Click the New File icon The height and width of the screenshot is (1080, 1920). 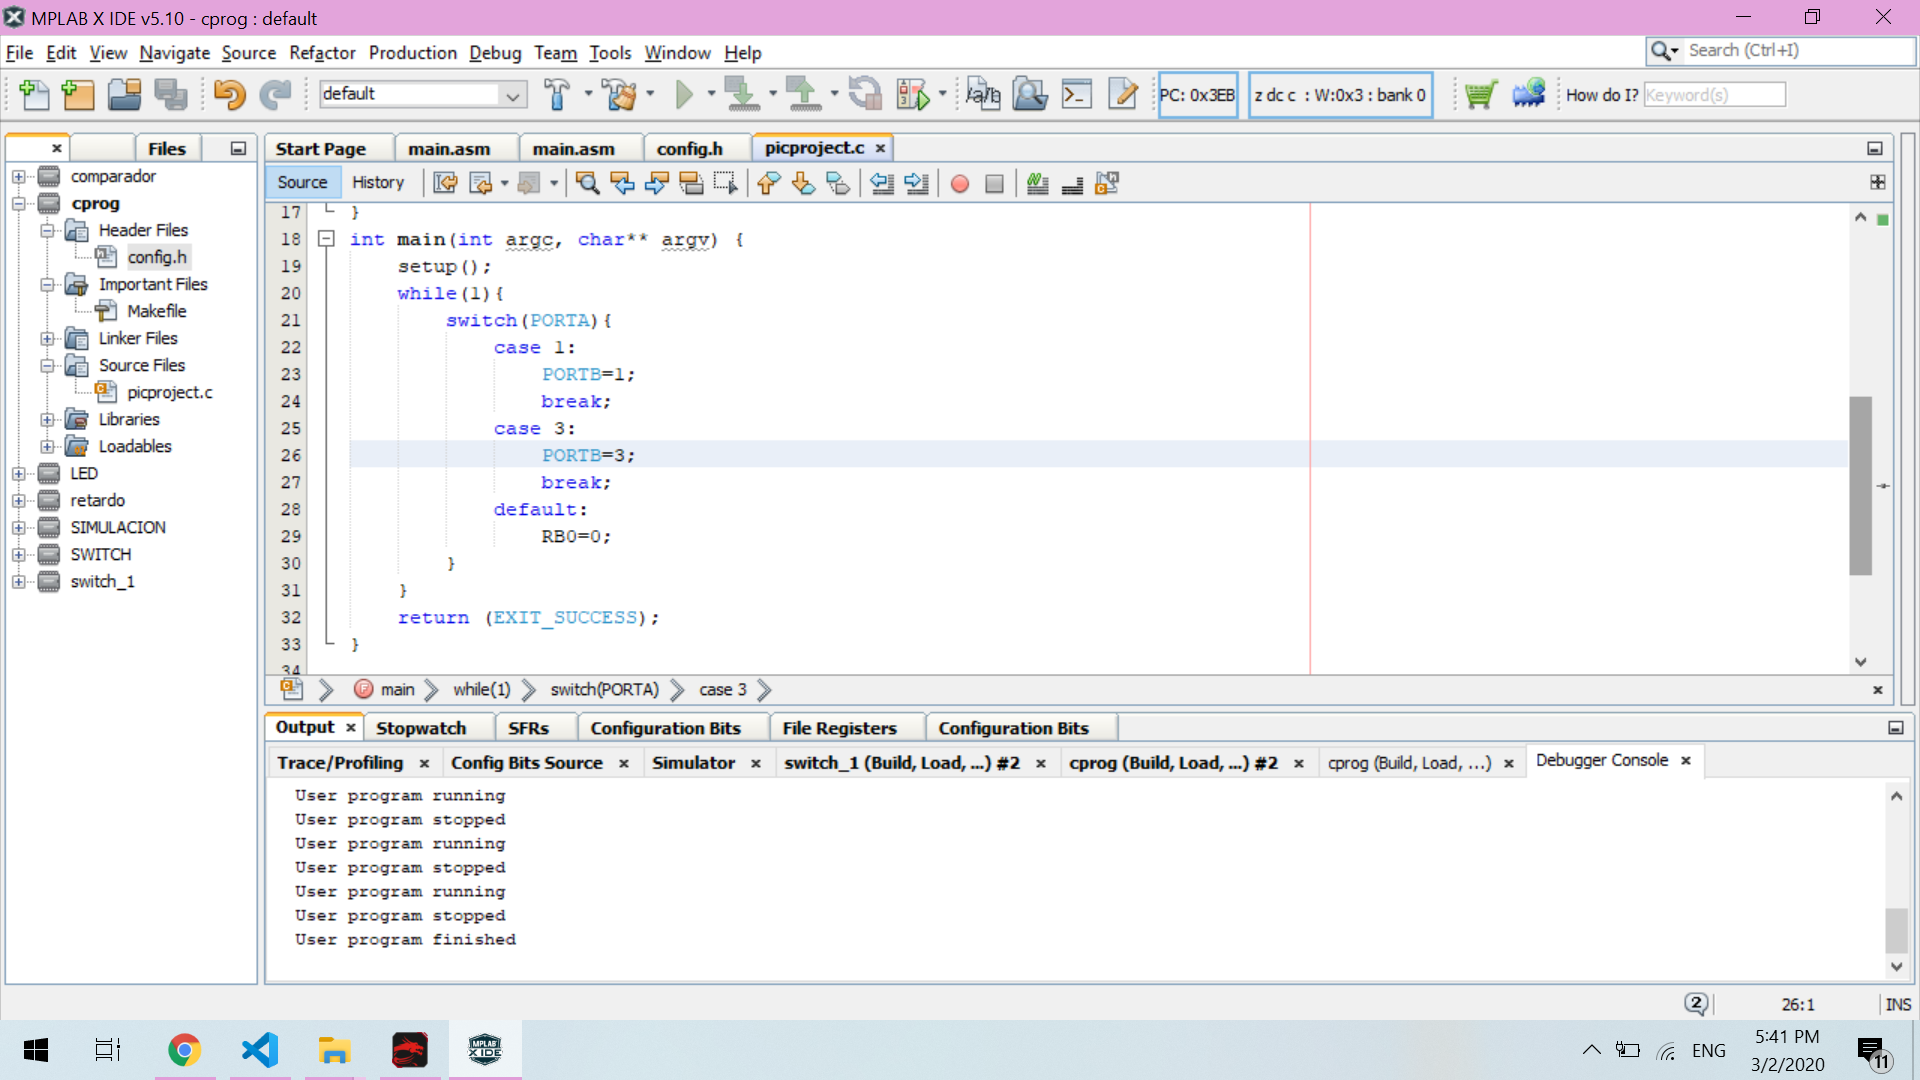click(33, 95)
